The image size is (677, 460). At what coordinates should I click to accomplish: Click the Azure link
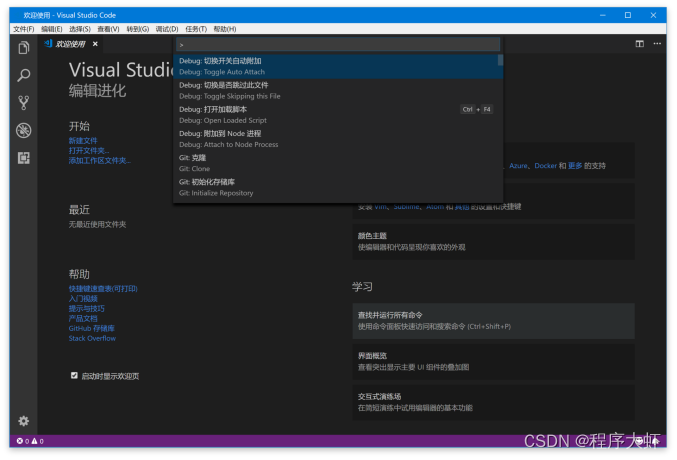click(518, 165)
